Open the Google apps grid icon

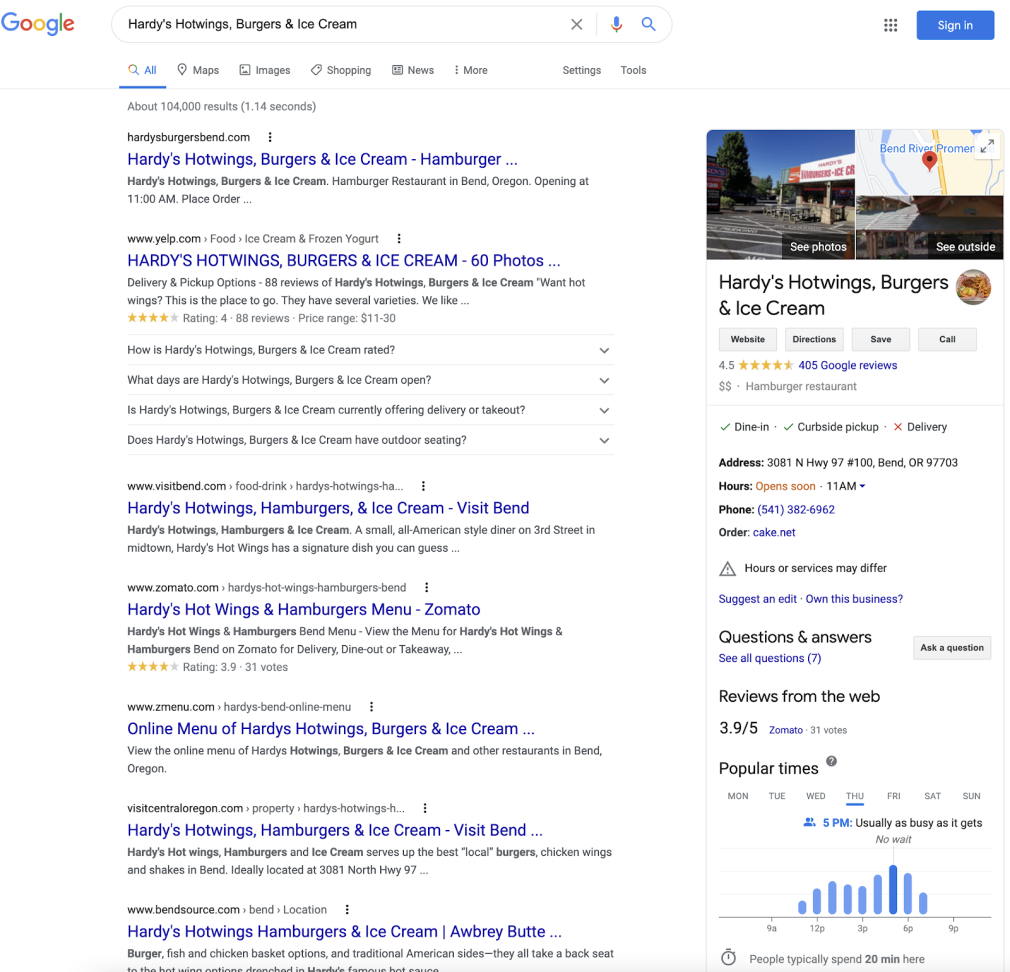(x=890, y=25)
